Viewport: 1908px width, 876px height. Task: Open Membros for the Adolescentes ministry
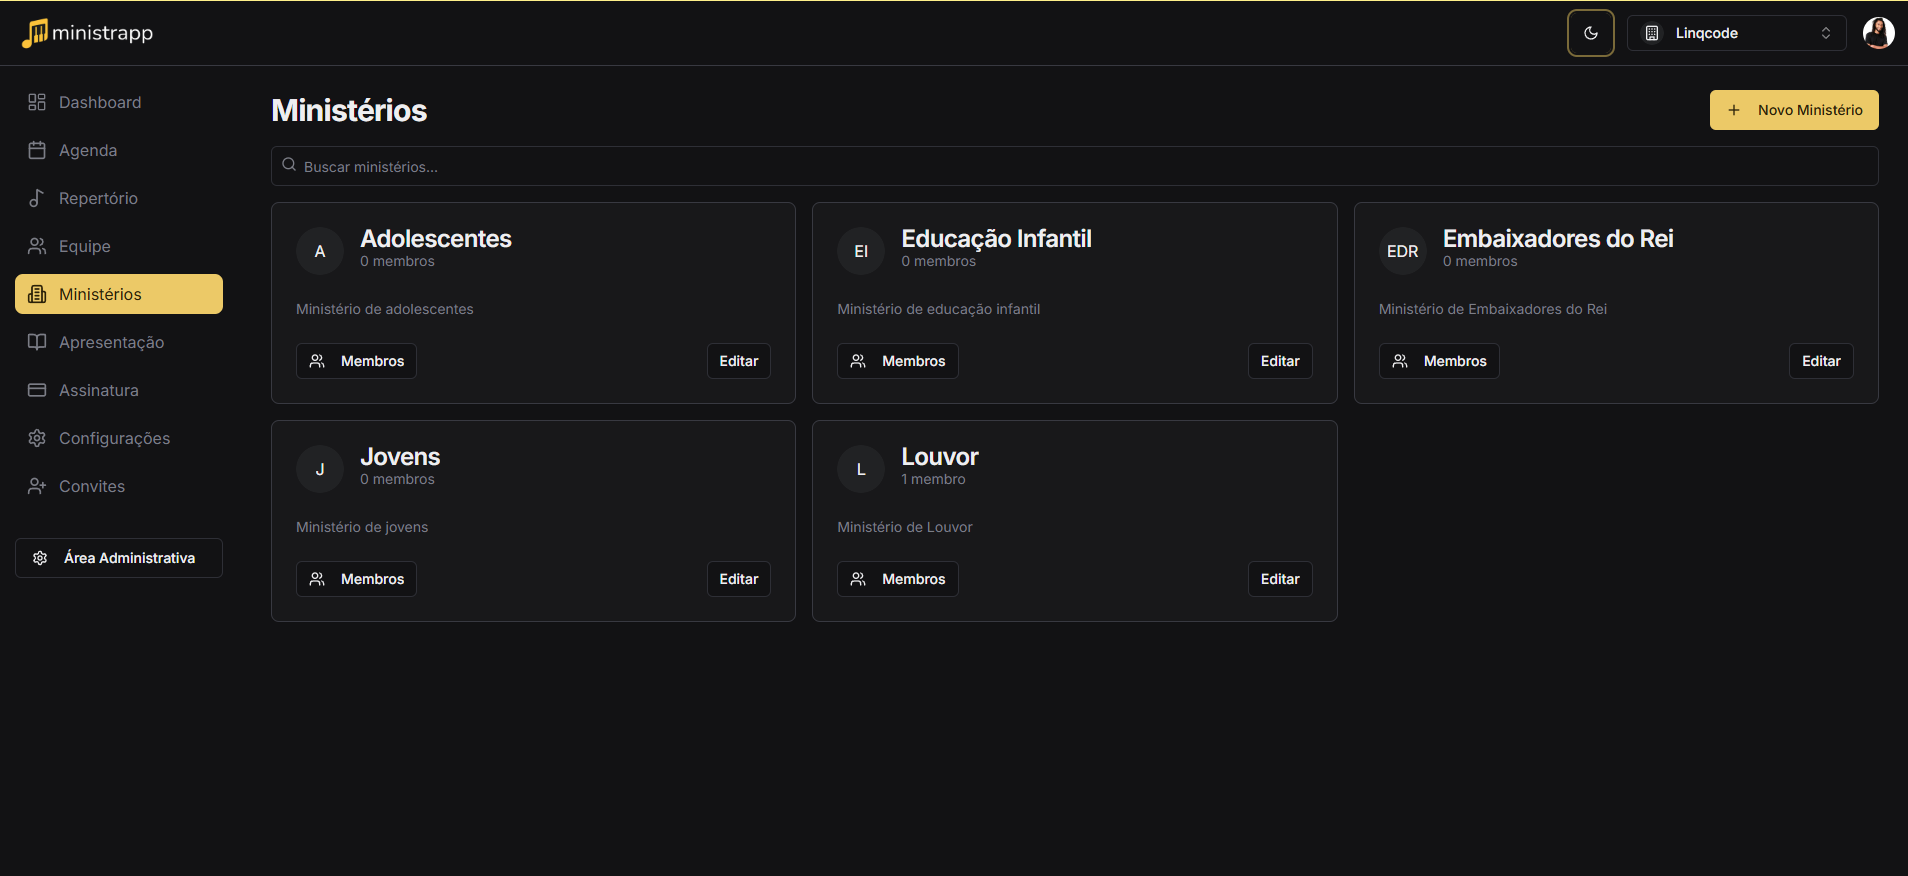(x=356, y=361)
